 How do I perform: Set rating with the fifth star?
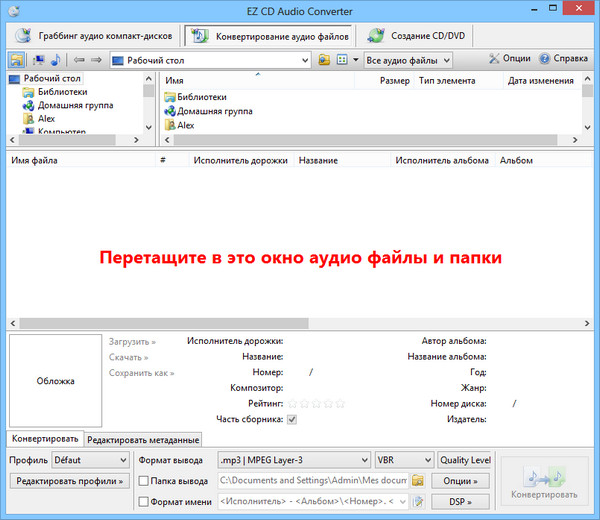(x=340, y=404)
